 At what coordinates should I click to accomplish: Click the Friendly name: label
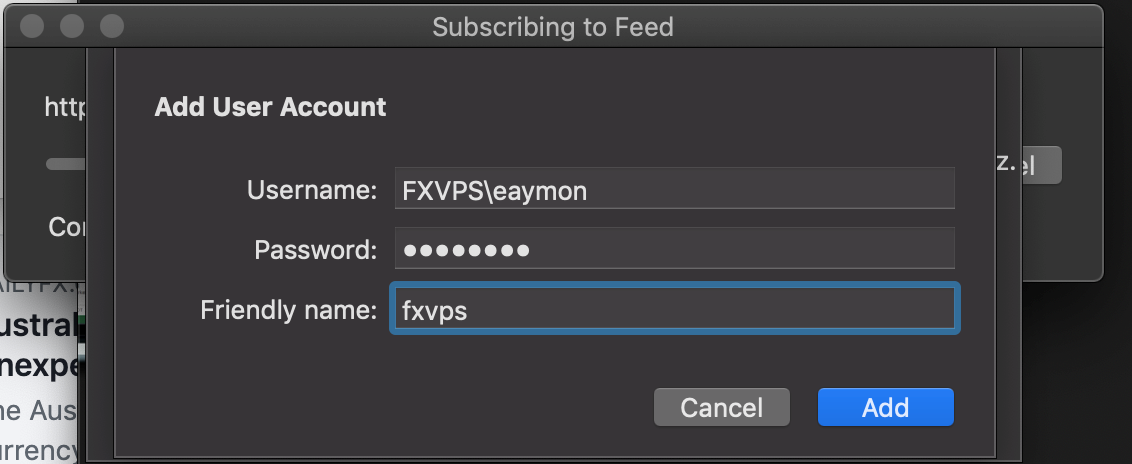[x=289, y=310]
